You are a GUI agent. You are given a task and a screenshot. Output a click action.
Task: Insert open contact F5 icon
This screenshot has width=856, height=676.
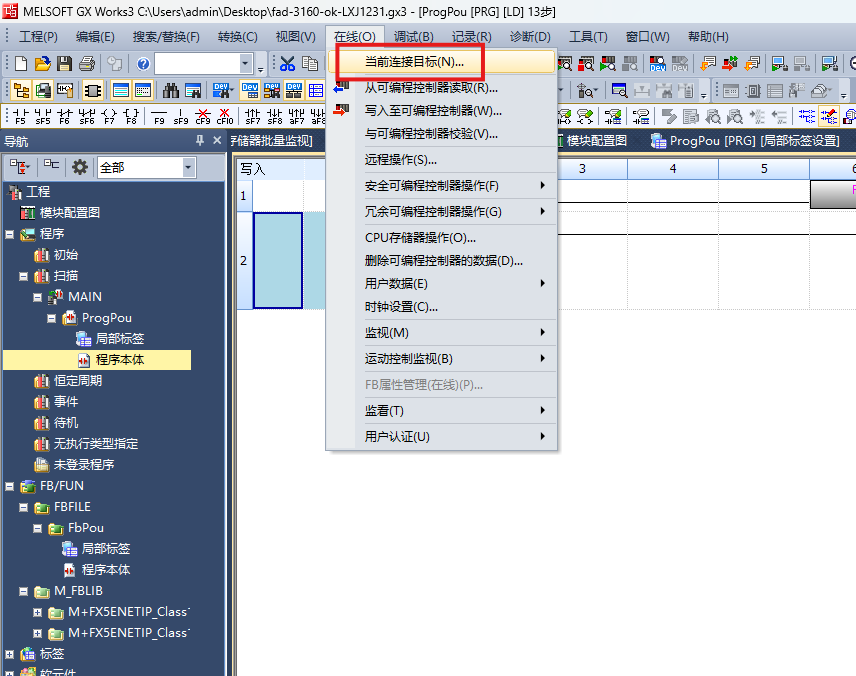20,116
